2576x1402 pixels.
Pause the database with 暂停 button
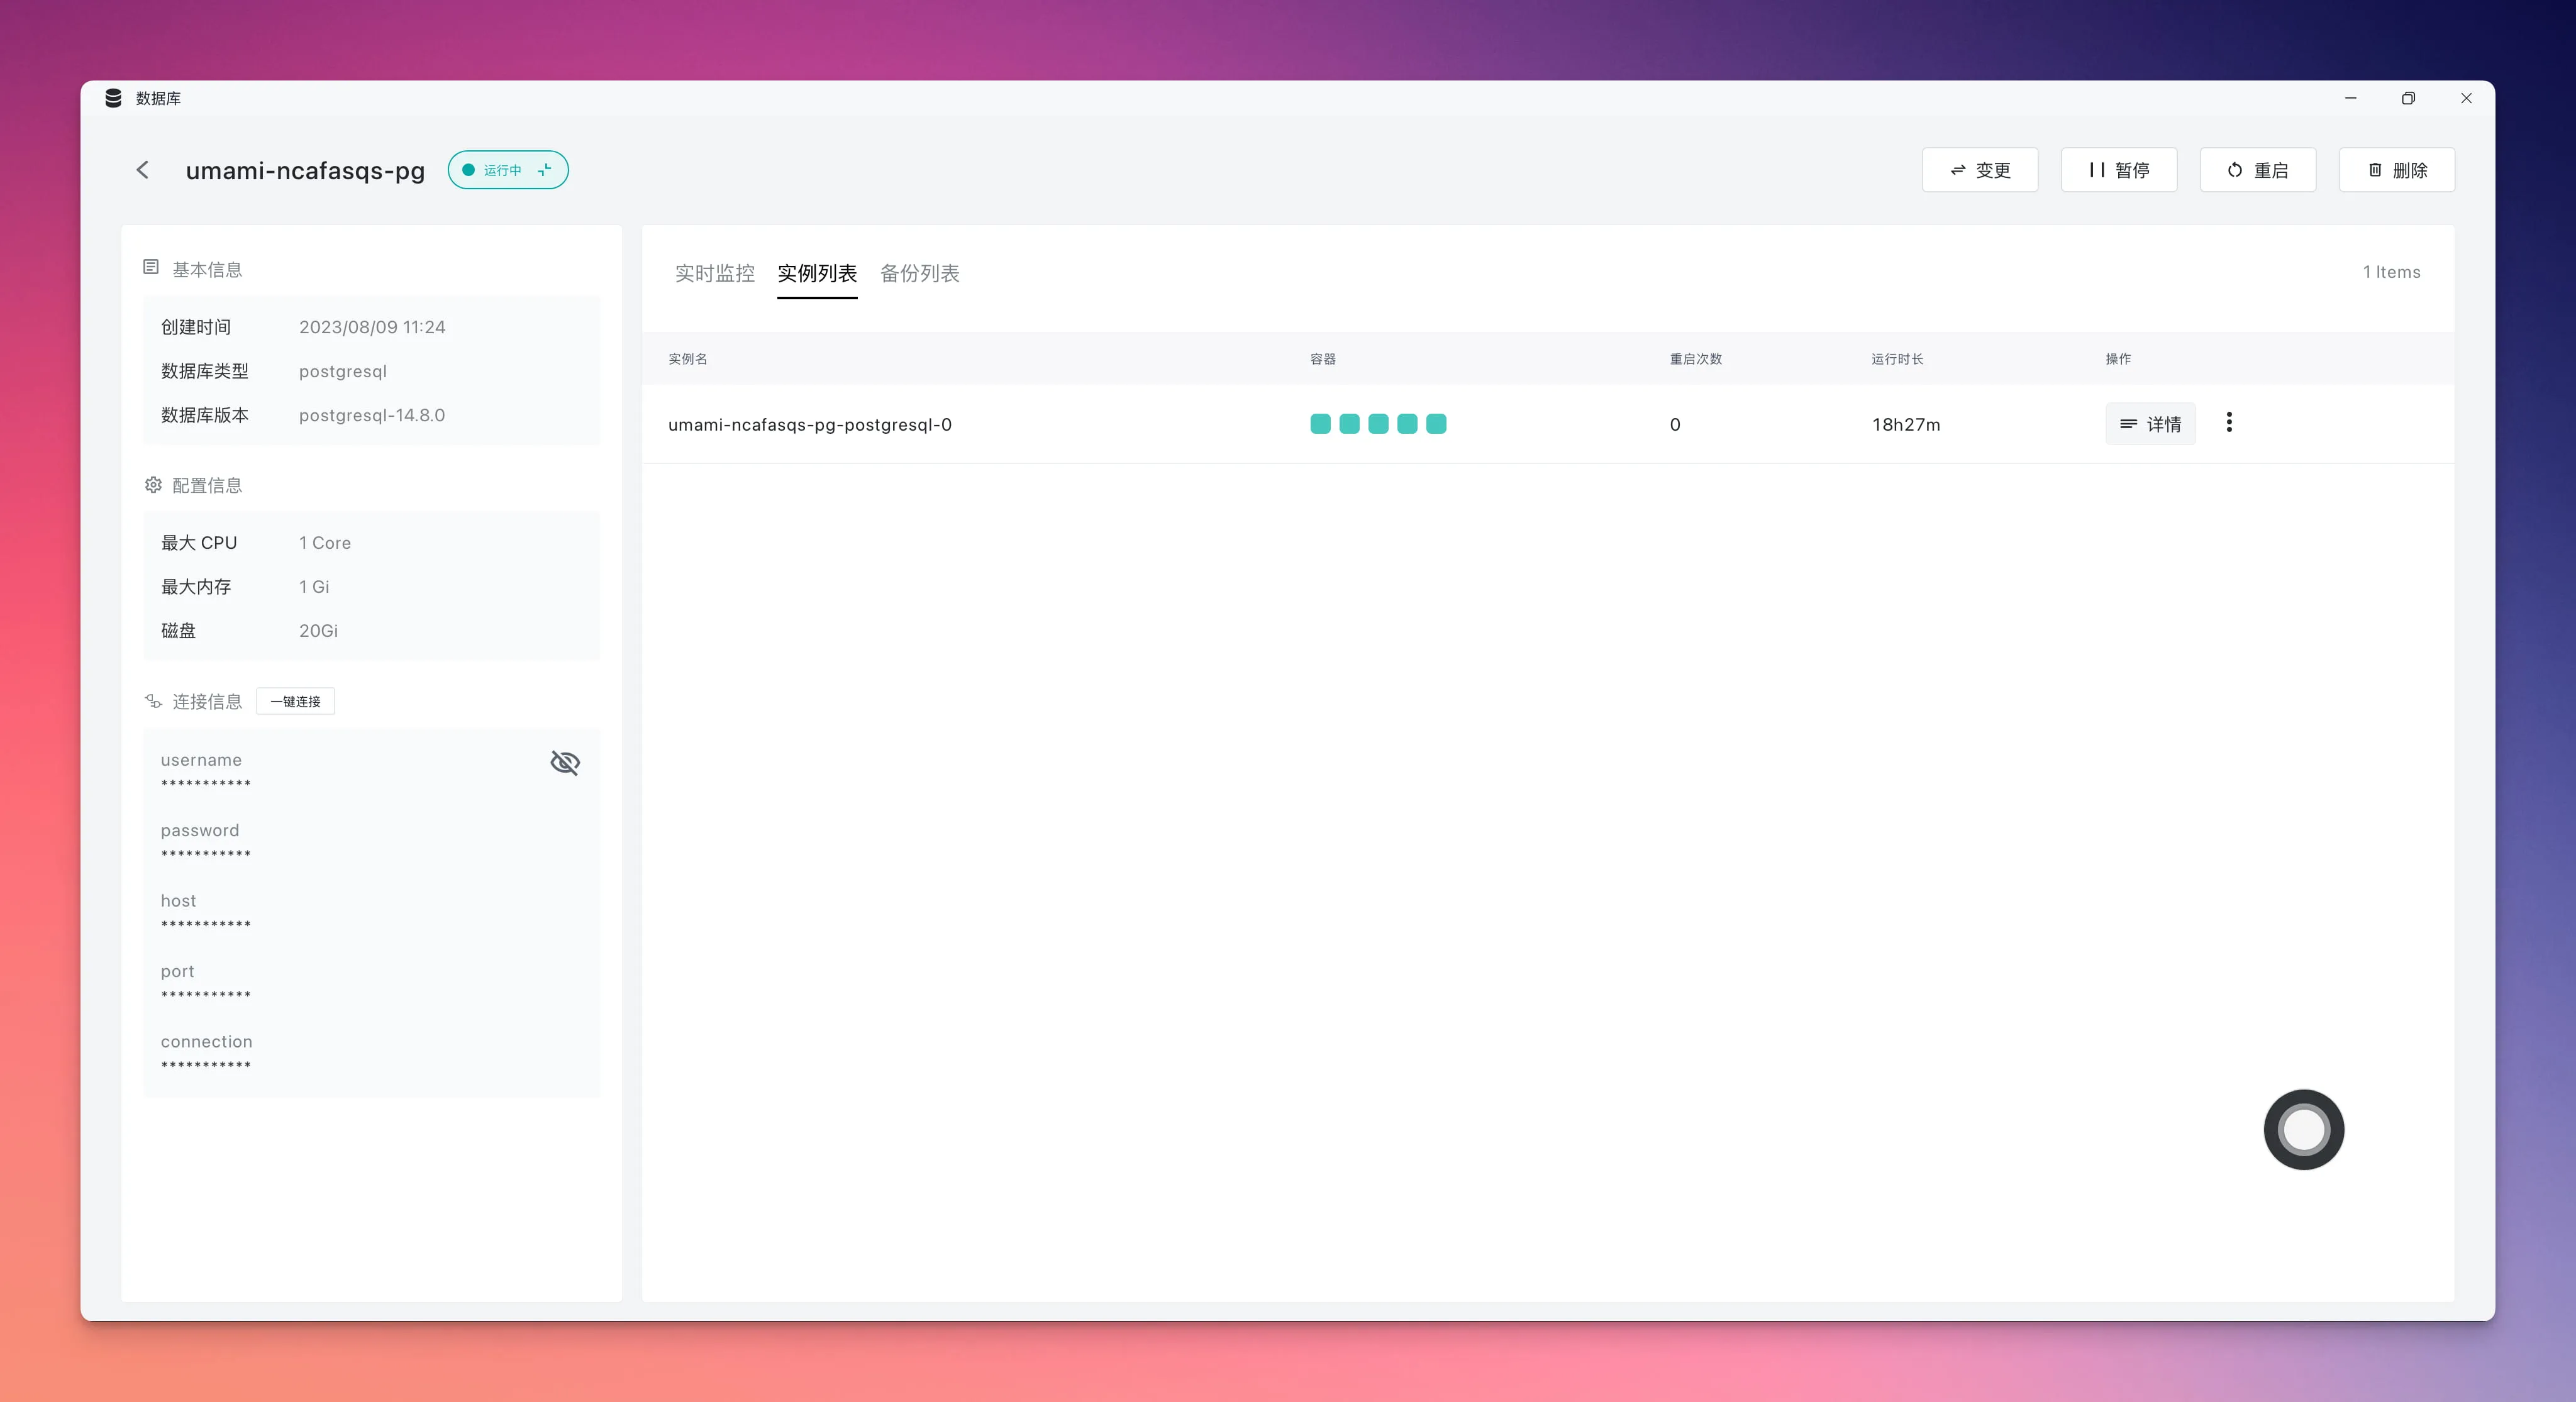[x=2118, y=170]
